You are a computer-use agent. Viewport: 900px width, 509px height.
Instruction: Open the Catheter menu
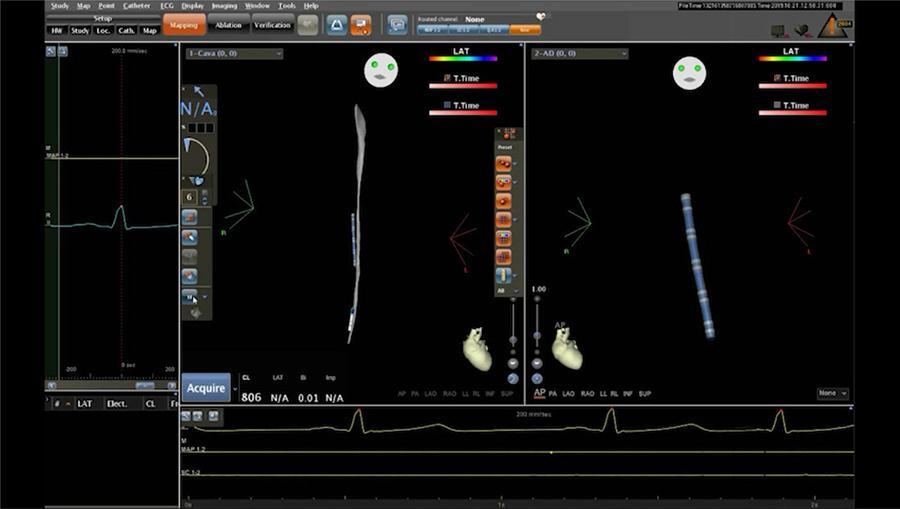tap(137, 6)
